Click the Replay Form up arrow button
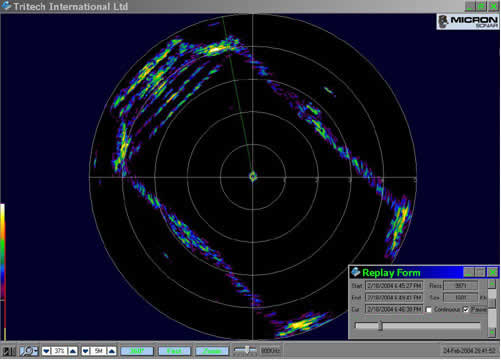501x360 pixels. [492, 284]
